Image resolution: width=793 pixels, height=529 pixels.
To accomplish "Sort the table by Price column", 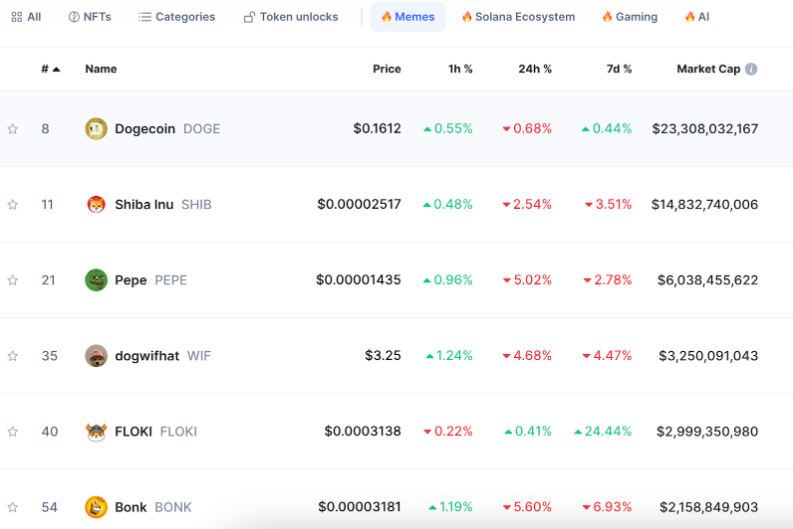I will (386, 69).
